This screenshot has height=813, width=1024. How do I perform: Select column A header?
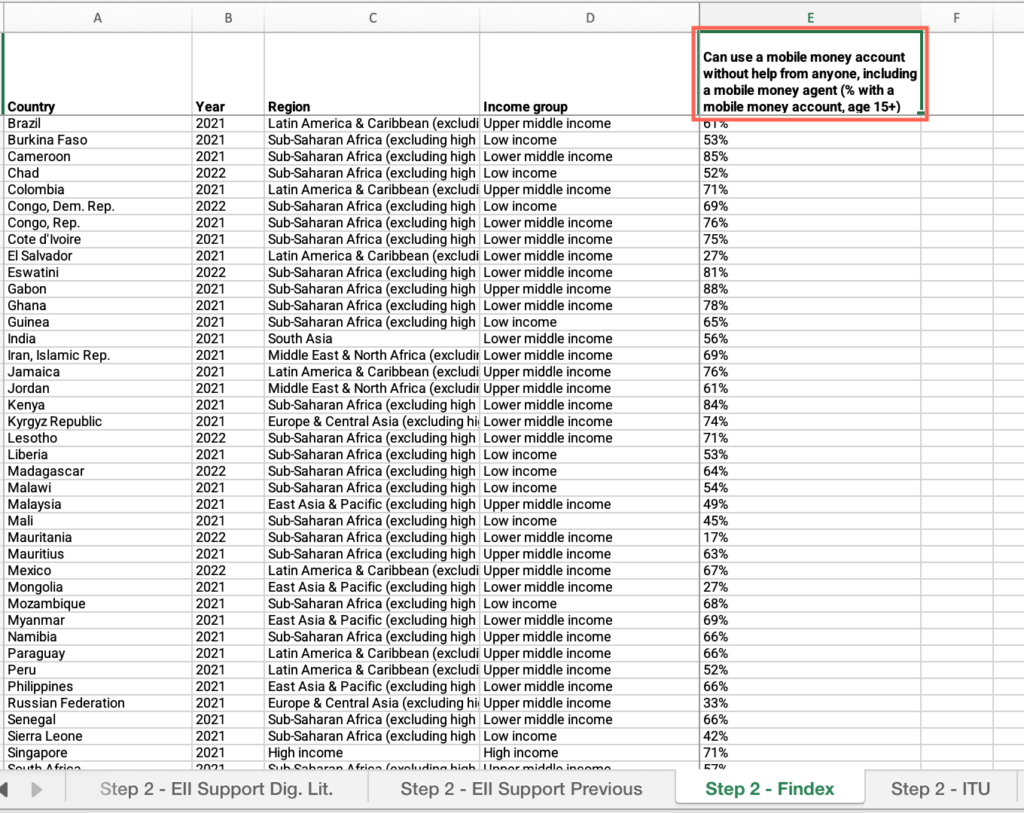pyautogui.click(x=97, y=18)
